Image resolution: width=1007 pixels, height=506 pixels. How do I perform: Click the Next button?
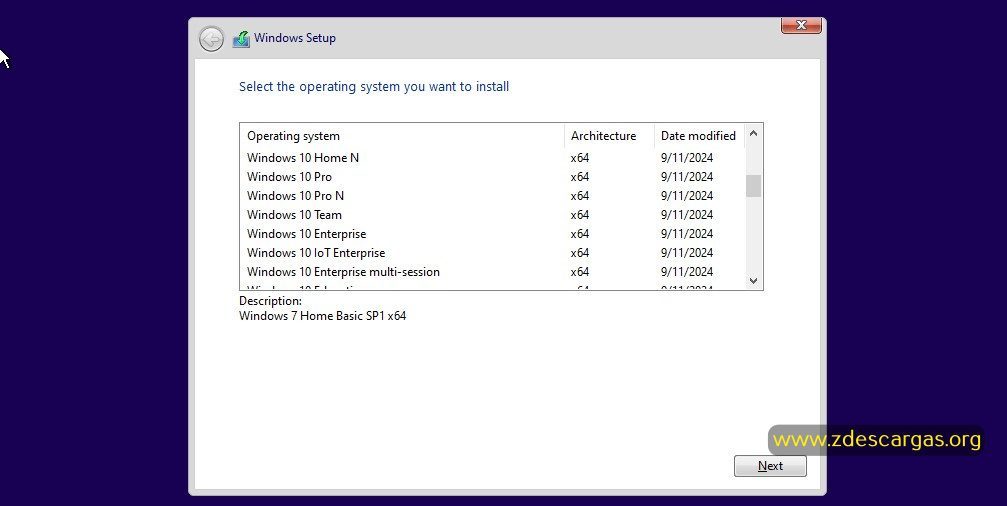[770, 466]
